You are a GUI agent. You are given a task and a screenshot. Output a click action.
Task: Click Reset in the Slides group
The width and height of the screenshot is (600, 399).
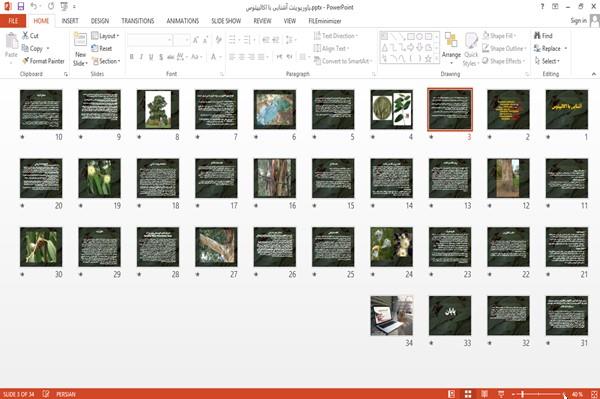tap(102, 48)
